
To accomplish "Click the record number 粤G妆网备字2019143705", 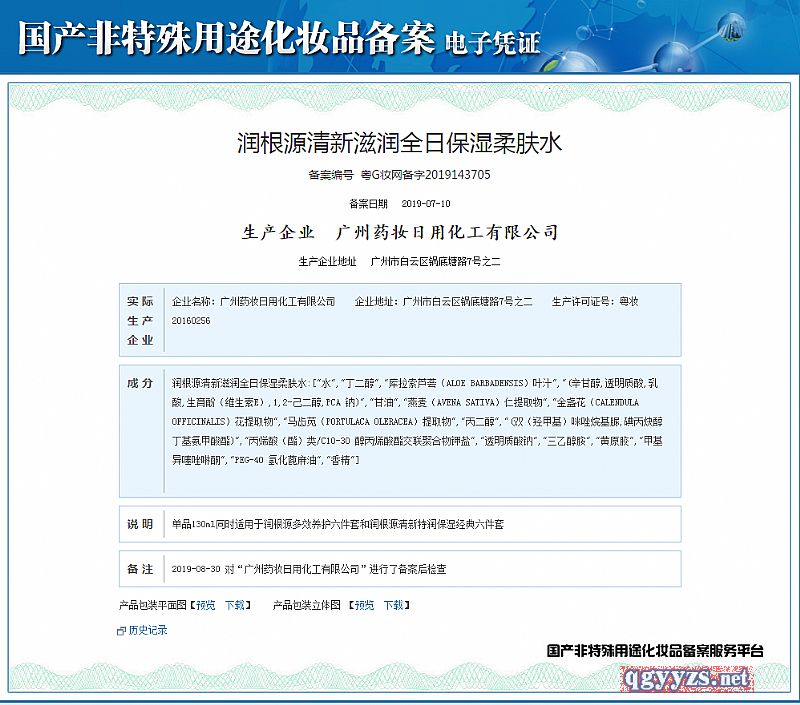I will point(425,174).
